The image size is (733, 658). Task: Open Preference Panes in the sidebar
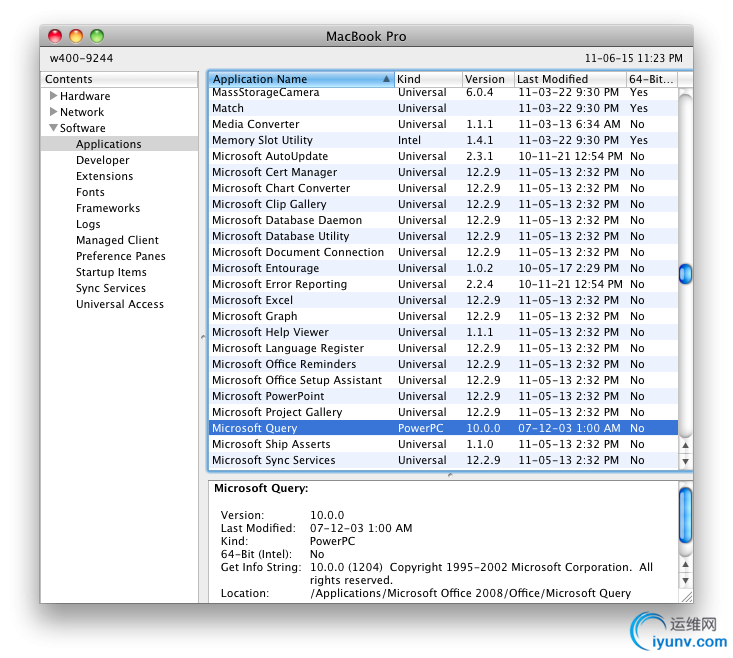121,256
